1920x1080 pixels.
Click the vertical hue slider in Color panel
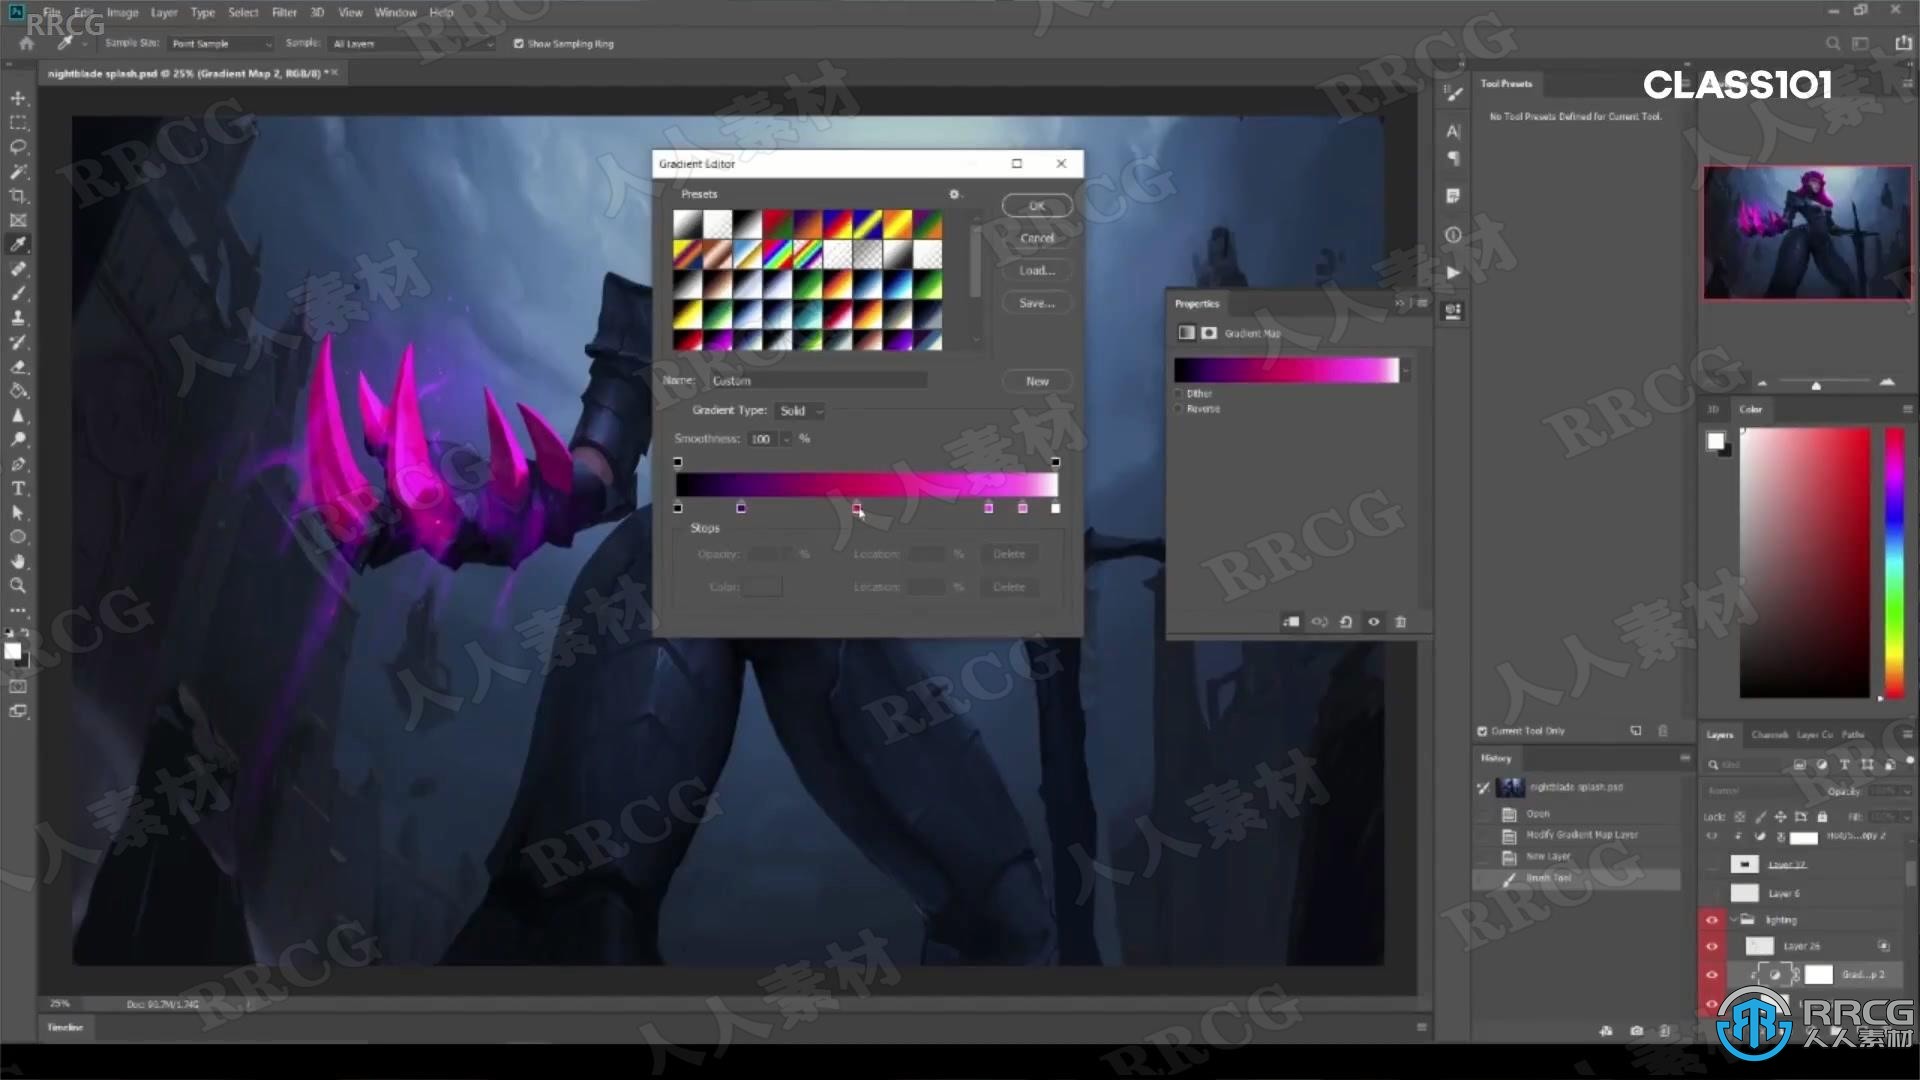(x=1894, y=563)
